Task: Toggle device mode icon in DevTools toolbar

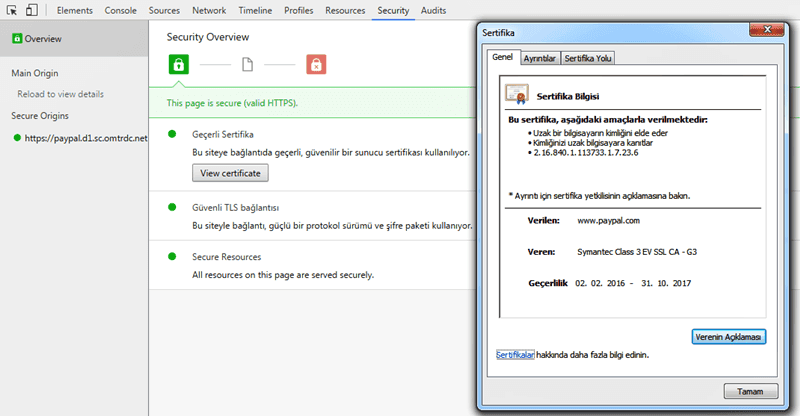Action: pyautogui.click(x=32, y=10)
